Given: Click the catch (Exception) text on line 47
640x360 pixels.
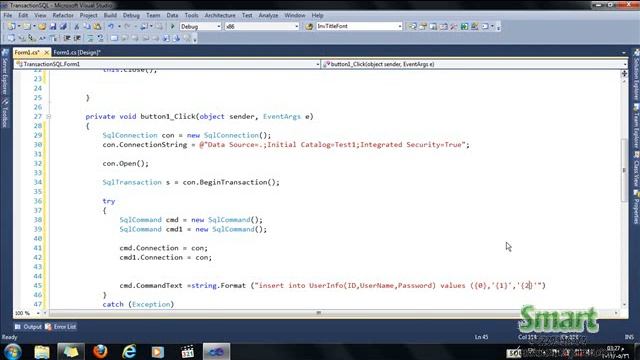Looking at the screenshot, I should click(138, 304).
